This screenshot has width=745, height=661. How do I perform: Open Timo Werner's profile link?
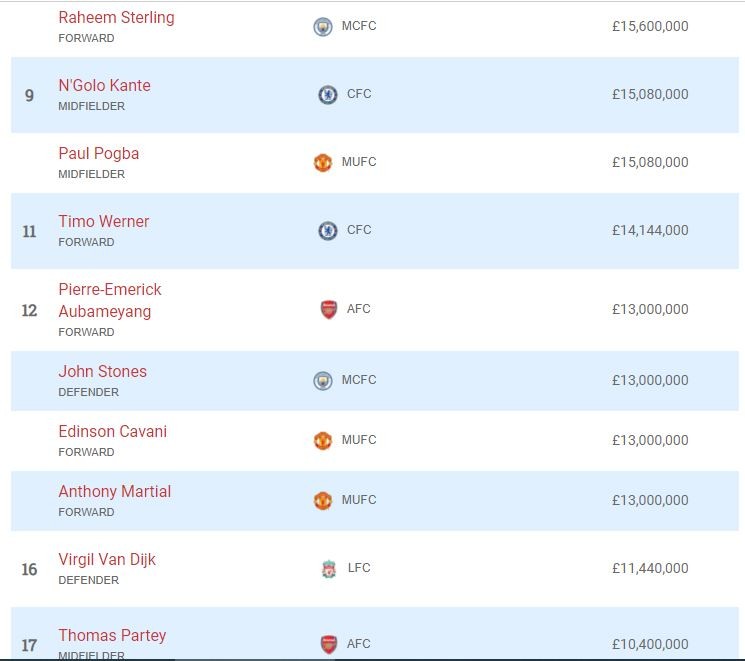pyautogui.click(x=103, y=222)
